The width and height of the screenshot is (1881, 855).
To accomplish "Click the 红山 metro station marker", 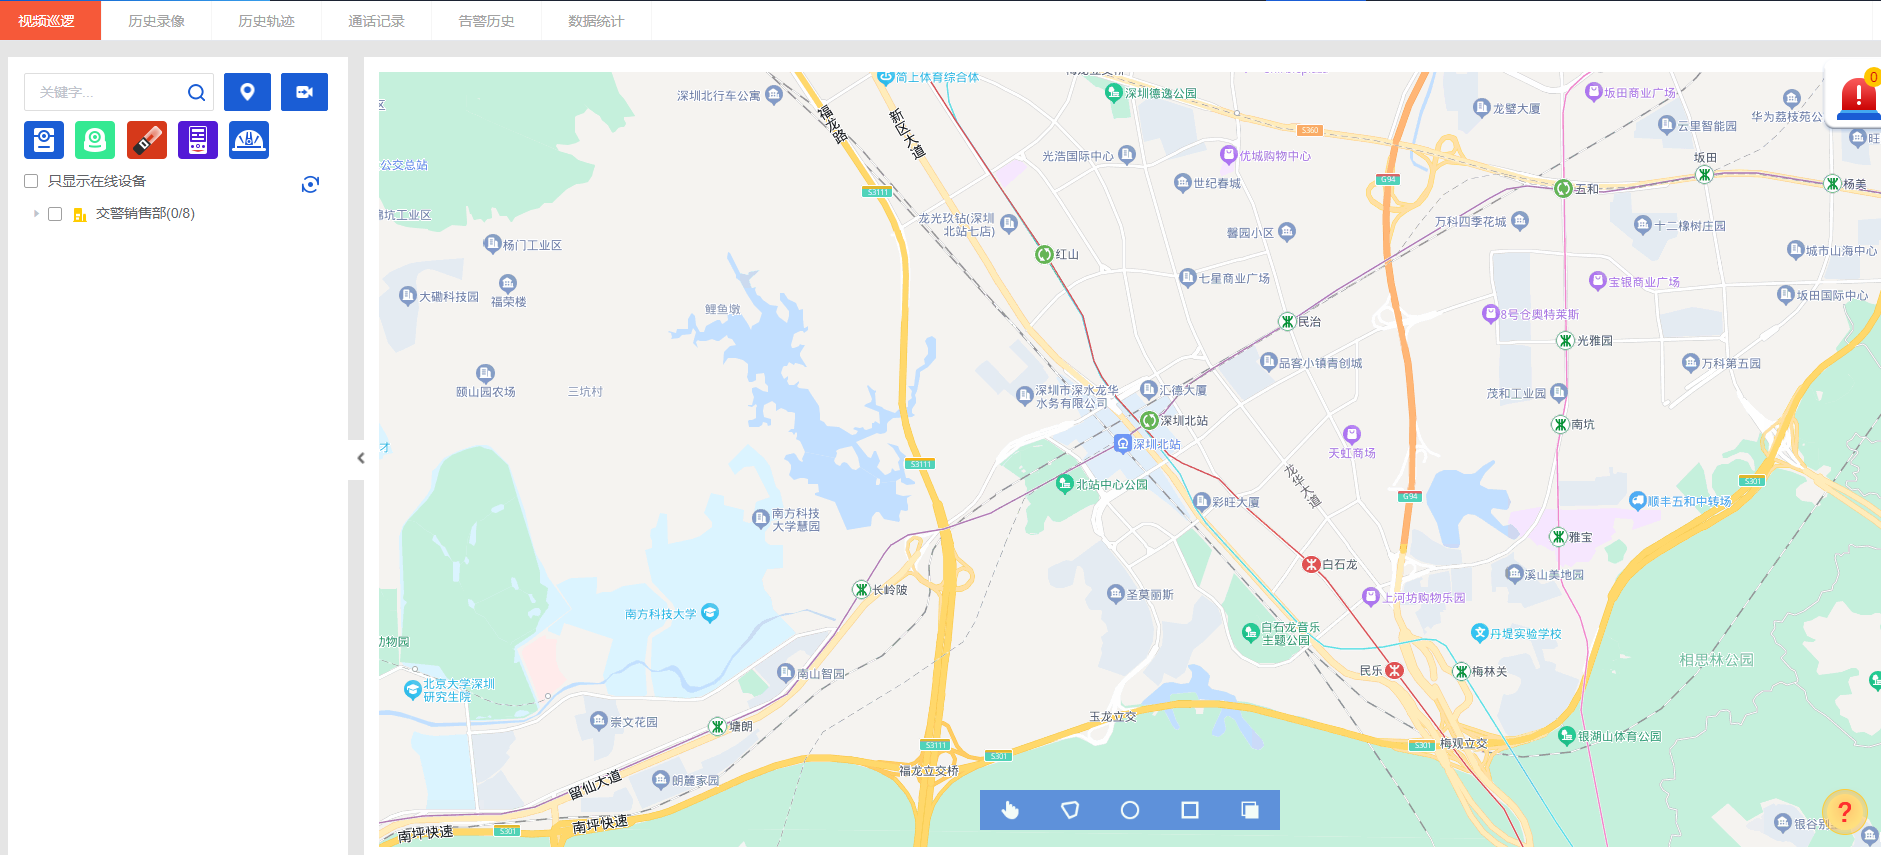I will click(1044, 254).
